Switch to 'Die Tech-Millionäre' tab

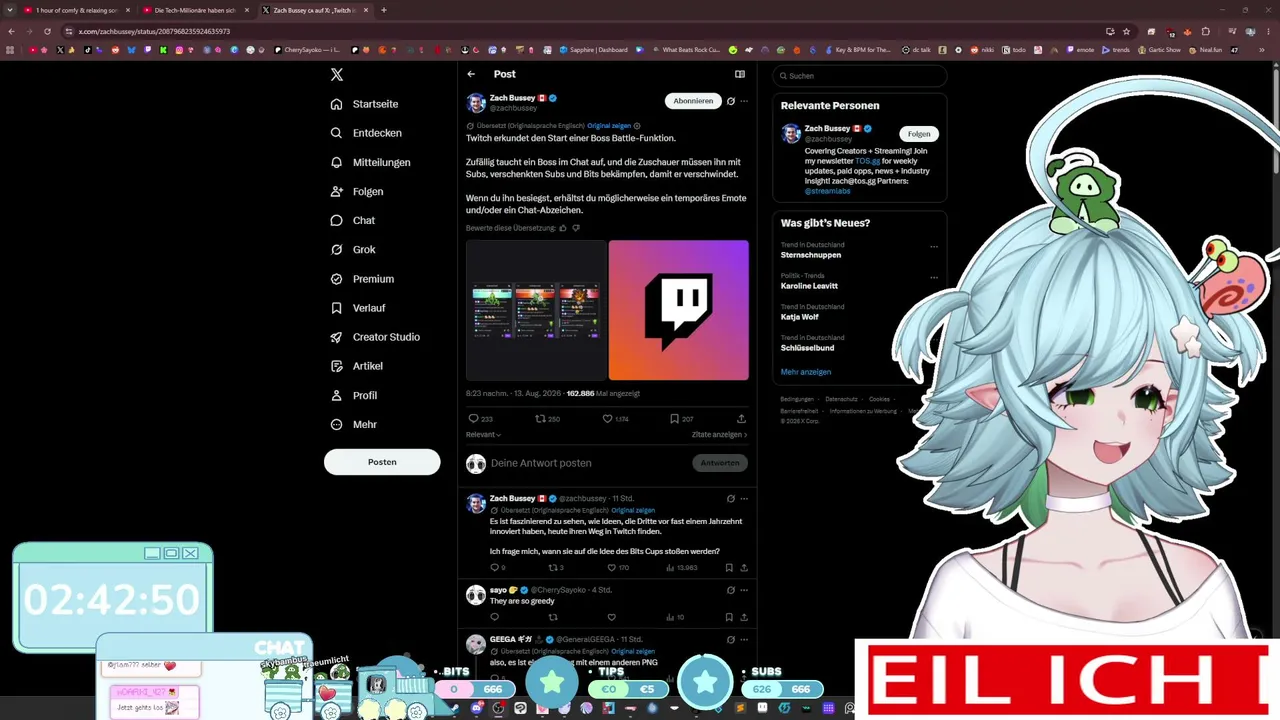[x=195, y=10]
